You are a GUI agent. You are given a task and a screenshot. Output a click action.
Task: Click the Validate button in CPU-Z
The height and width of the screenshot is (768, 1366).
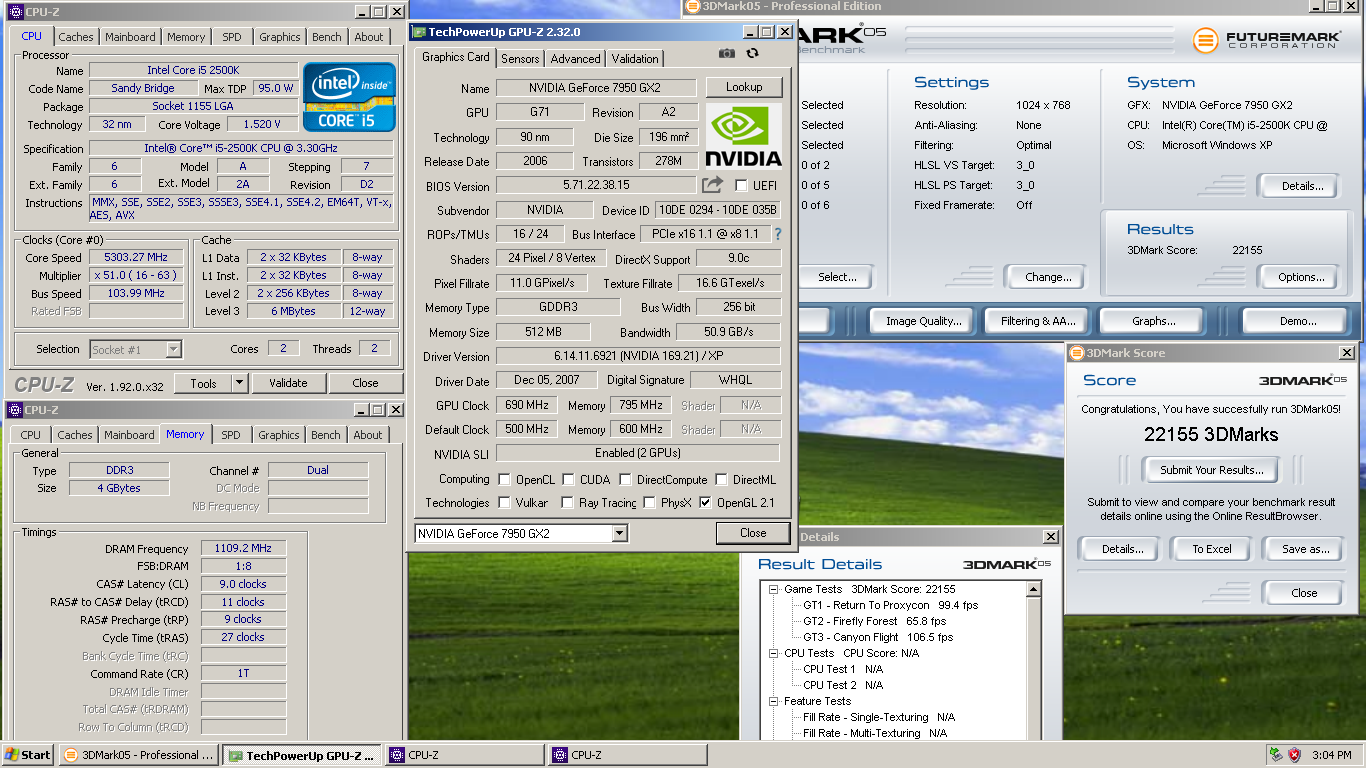pyautogui.click(x=288, y=383)
